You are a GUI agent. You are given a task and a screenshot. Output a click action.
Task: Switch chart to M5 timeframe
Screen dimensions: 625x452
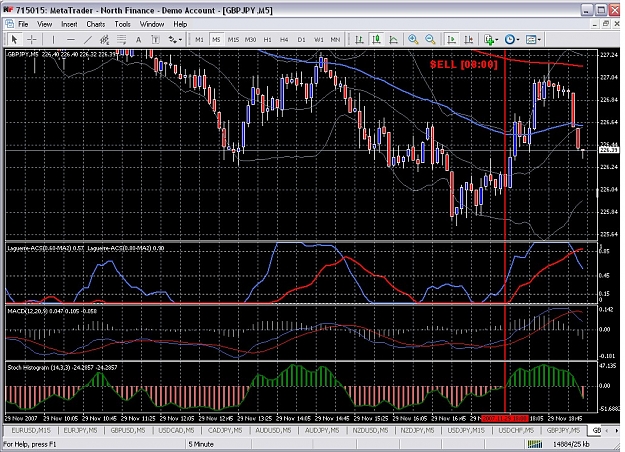coord(216,39)
